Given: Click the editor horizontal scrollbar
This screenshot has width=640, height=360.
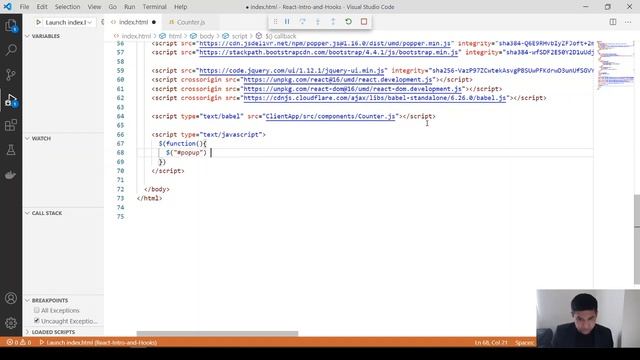Looking at the screenshot, I should pos(217,333).
